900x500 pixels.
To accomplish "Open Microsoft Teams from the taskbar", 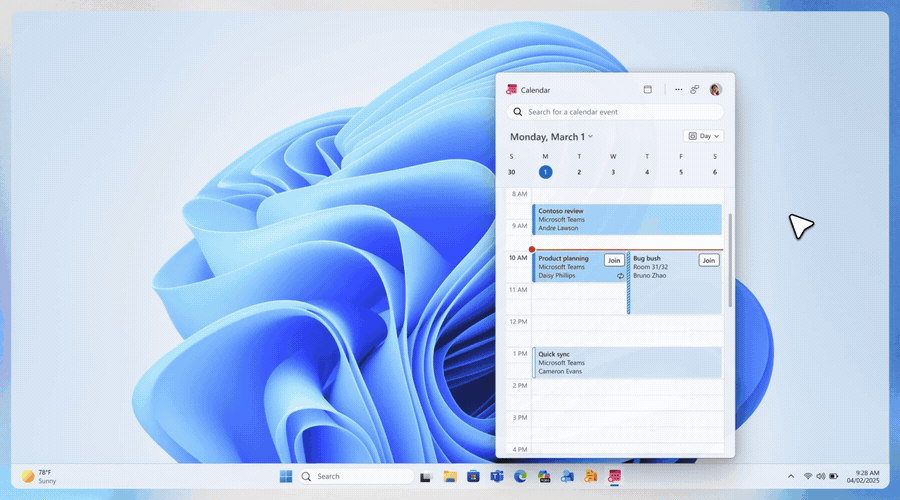I will coord(495,476).
